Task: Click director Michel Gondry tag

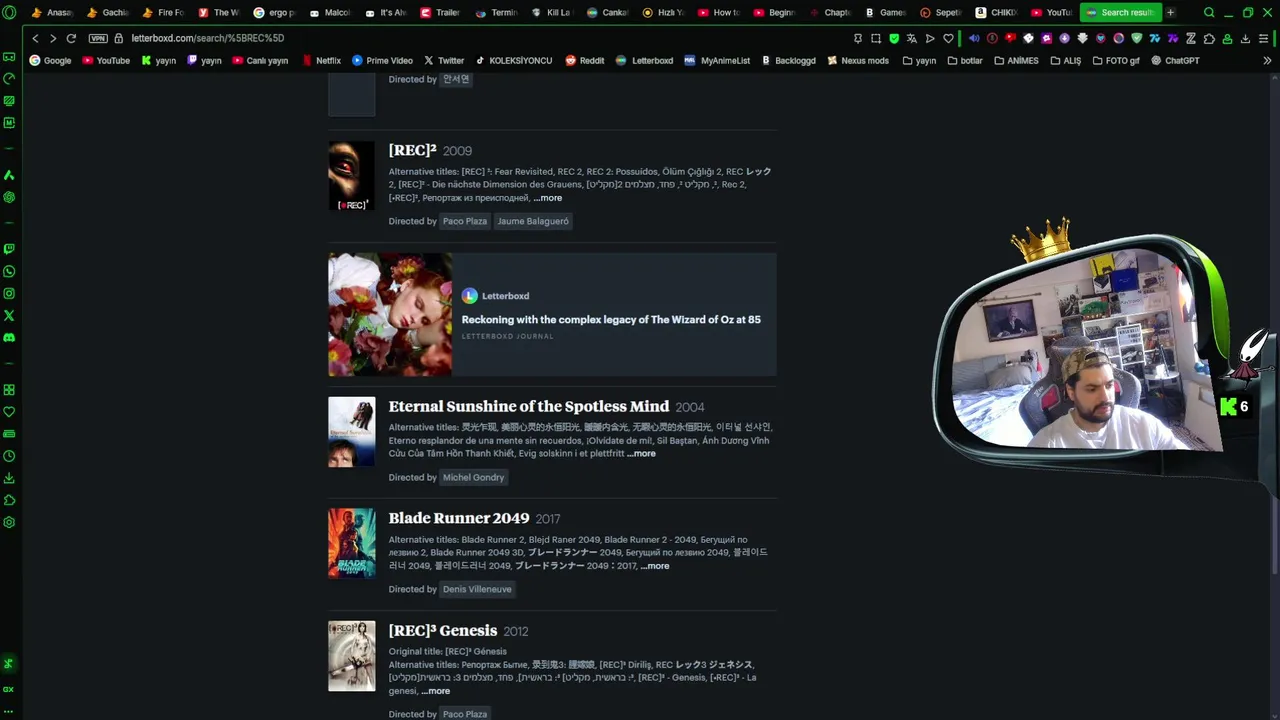Action: click(473, 477)
